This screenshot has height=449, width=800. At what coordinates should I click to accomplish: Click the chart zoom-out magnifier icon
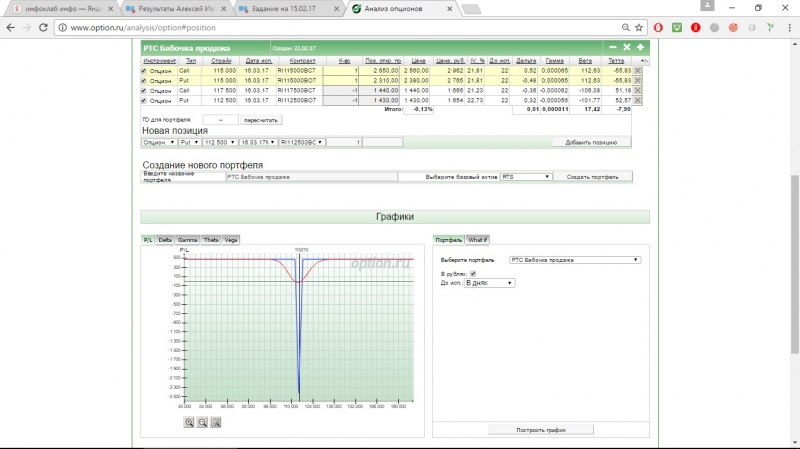[x=202, y=422]
